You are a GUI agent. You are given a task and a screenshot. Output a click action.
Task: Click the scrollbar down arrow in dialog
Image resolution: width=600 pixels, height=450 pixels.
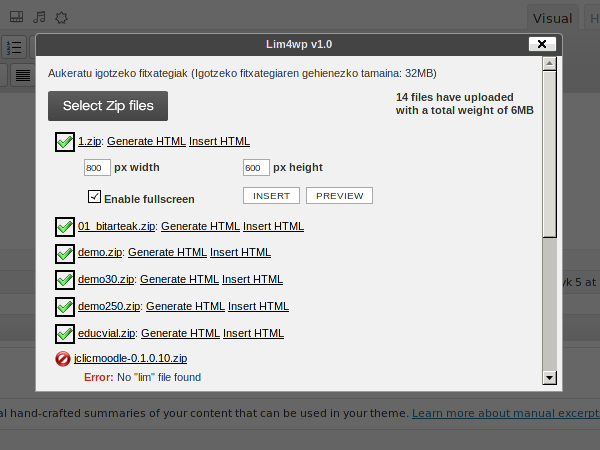click(x=549, y=378)
